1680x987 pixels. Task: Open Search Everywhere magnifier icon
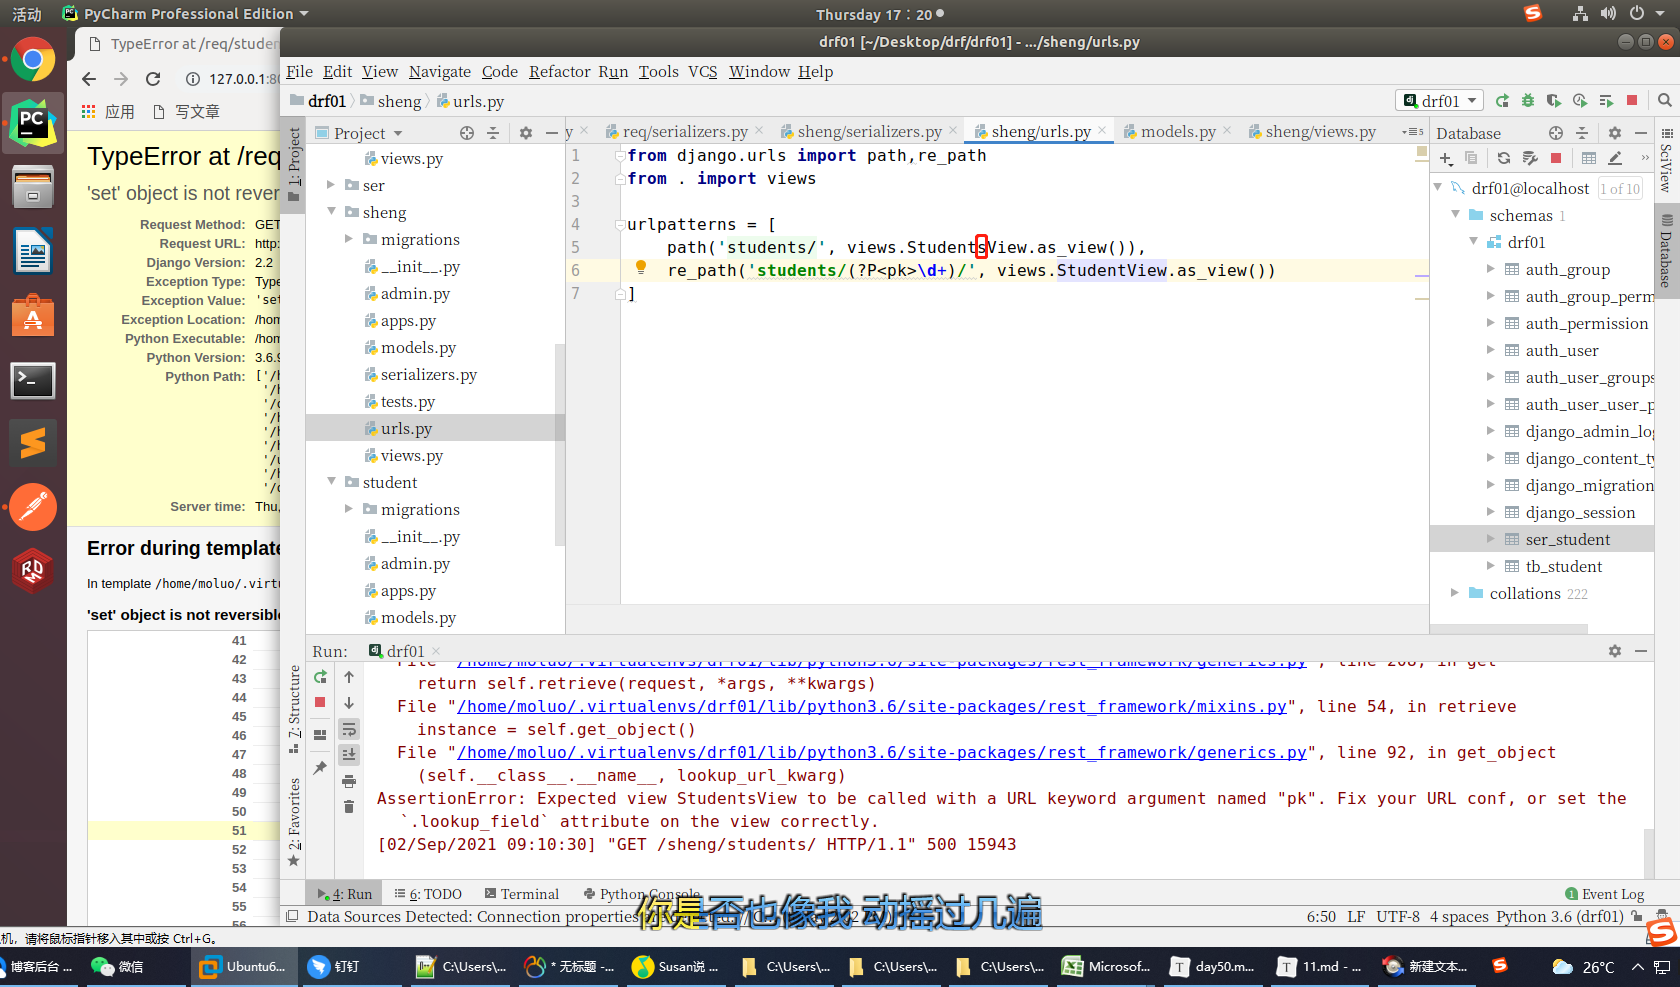(1664, 101)
